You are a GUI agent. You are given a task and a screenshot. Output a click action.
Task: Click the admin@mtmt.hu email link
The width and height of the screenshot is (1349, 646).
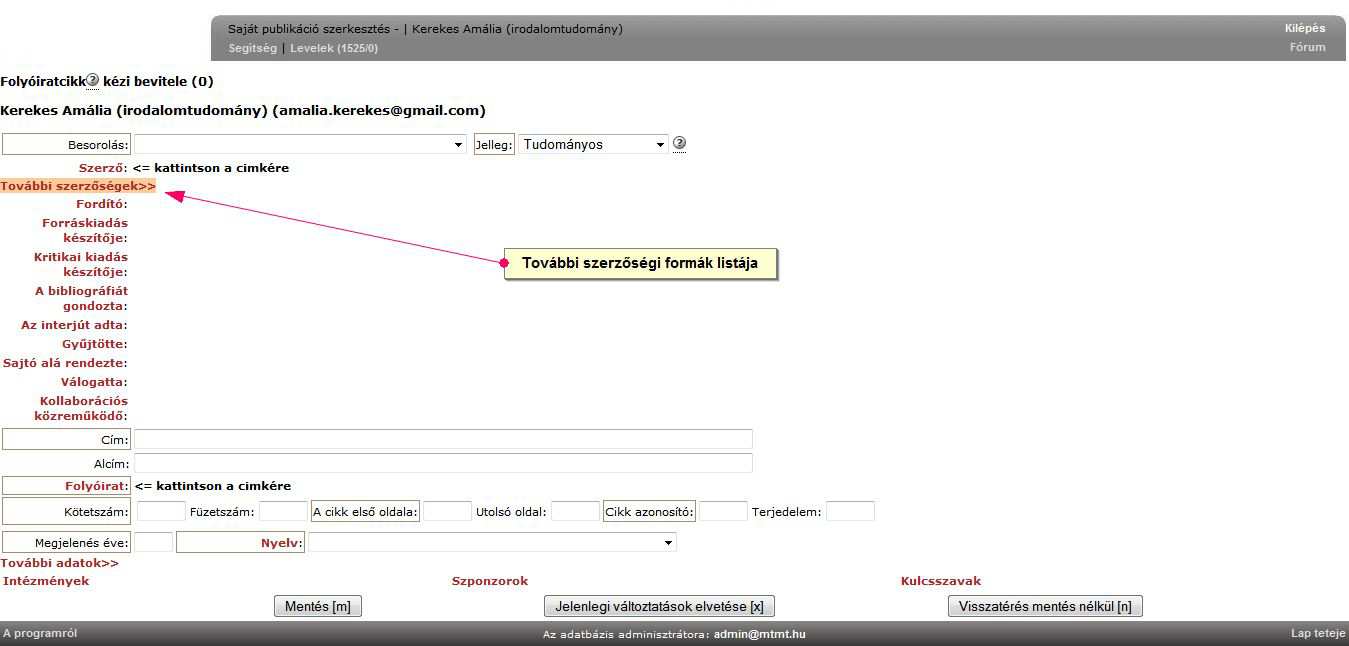click(x=760, y=634)
